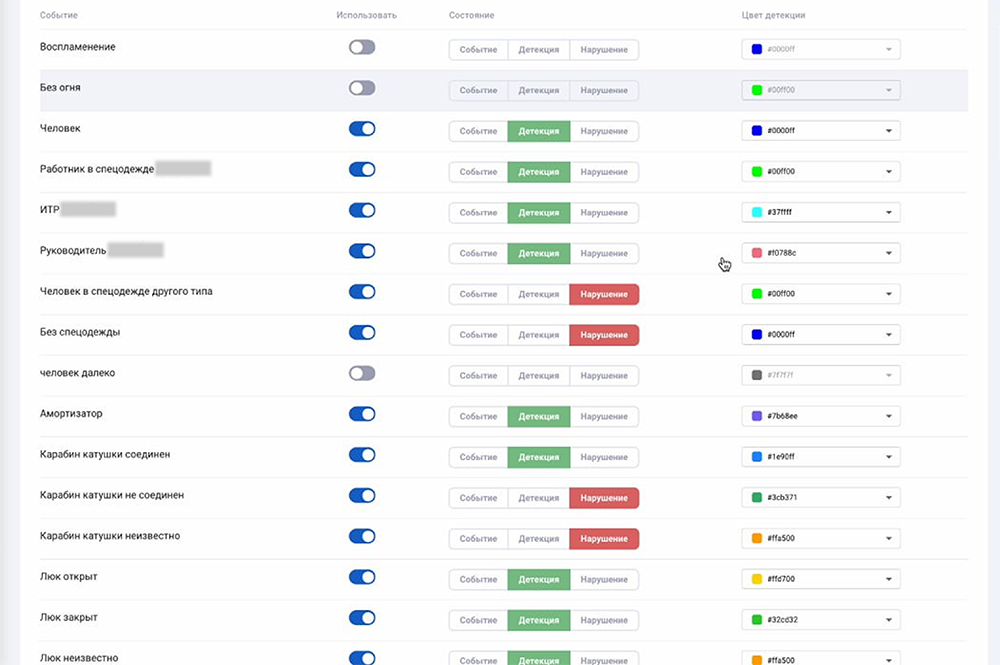The height and width of the screenshot is (665, 1000).
Task: Select Событие for Без спецодежды row
Action: click(478, 335)
